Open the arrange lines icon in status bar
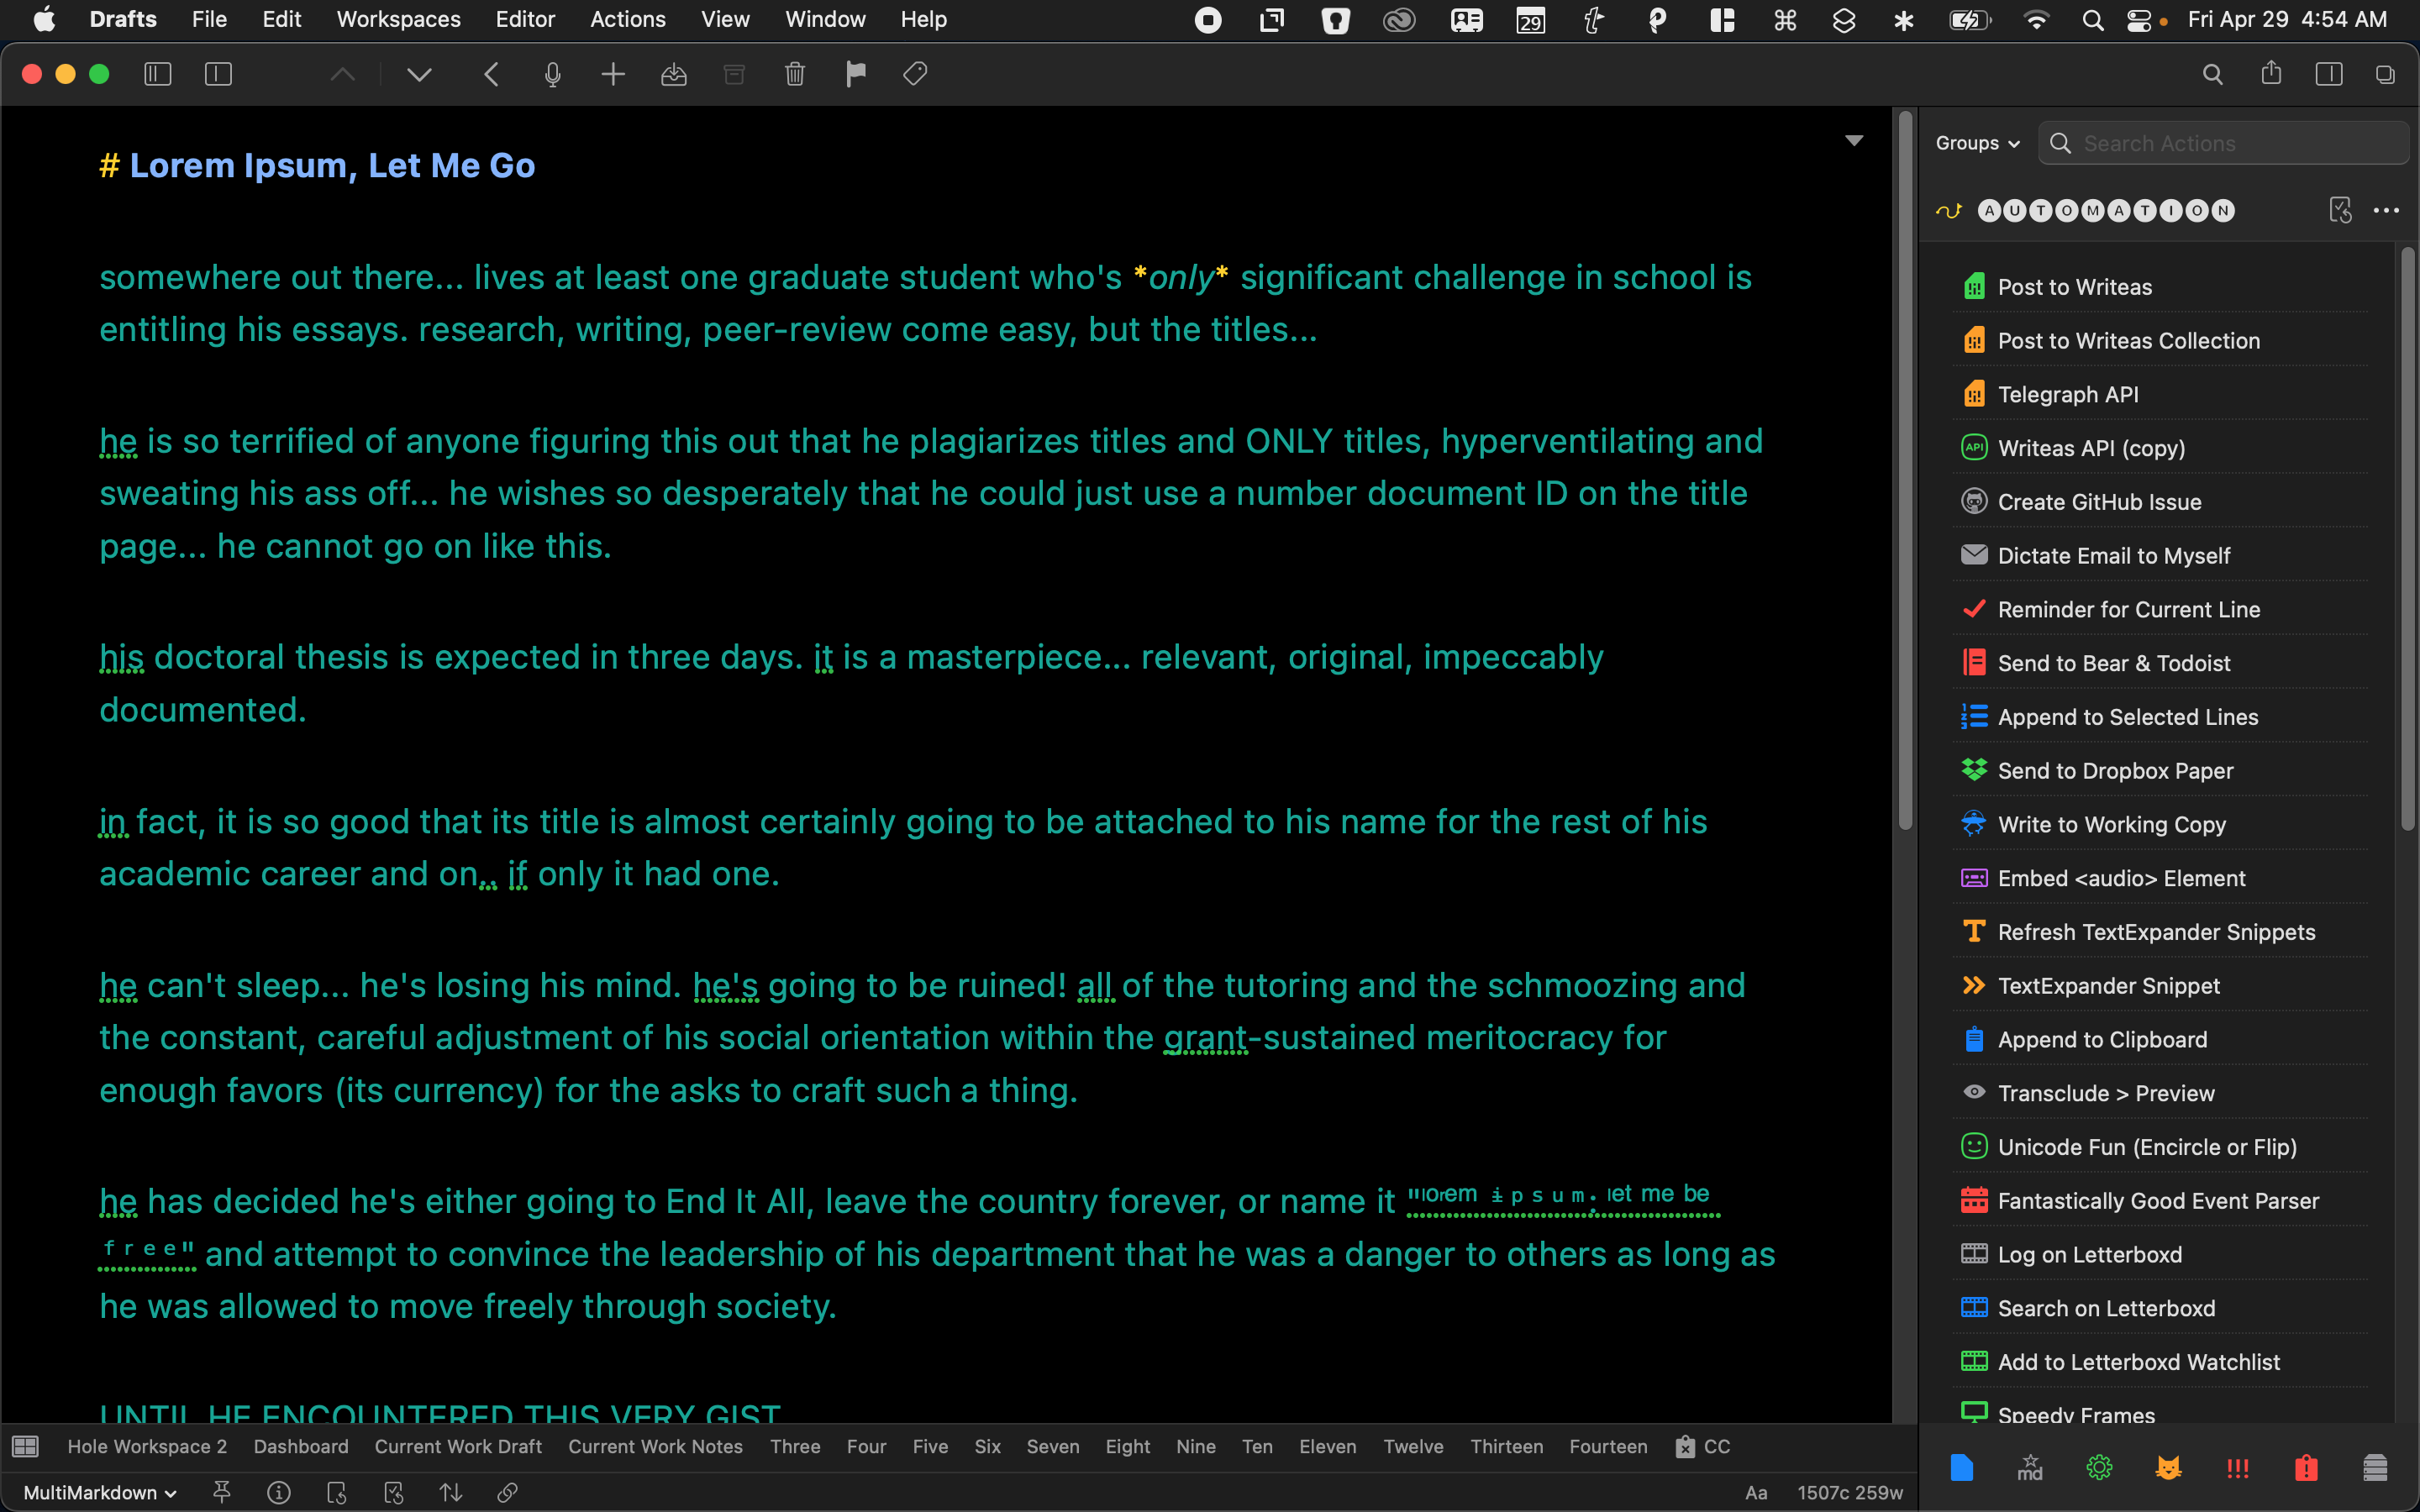2420x1512 pixels. [450, 1492]
